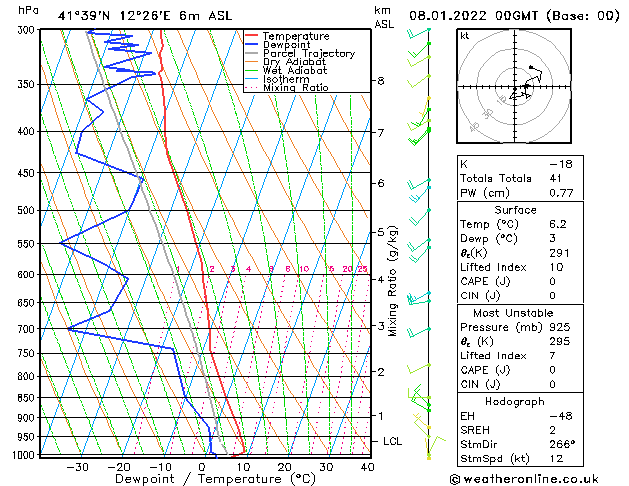The height and width of the screenshot is (486, 629).
Task: Click the 'Most Unstable' section heading
Action: coord(513,313)
